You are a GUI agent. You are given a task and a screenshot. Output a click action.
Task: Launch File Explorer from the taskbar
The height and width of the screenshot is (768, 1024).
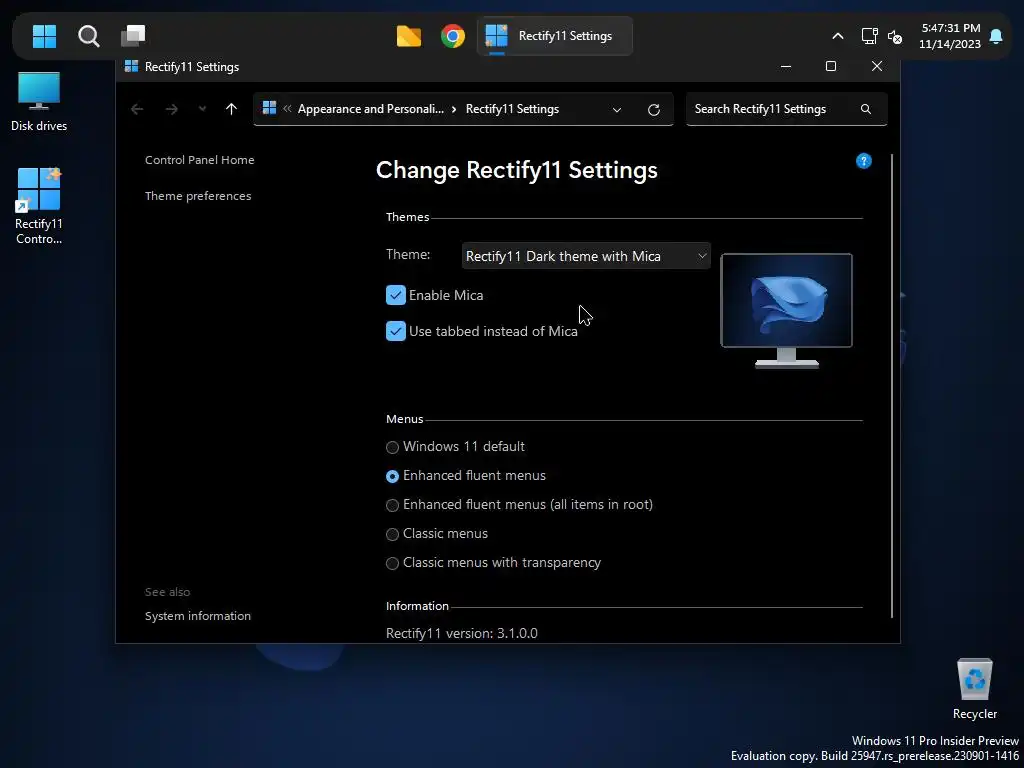(x=409, y=36)
